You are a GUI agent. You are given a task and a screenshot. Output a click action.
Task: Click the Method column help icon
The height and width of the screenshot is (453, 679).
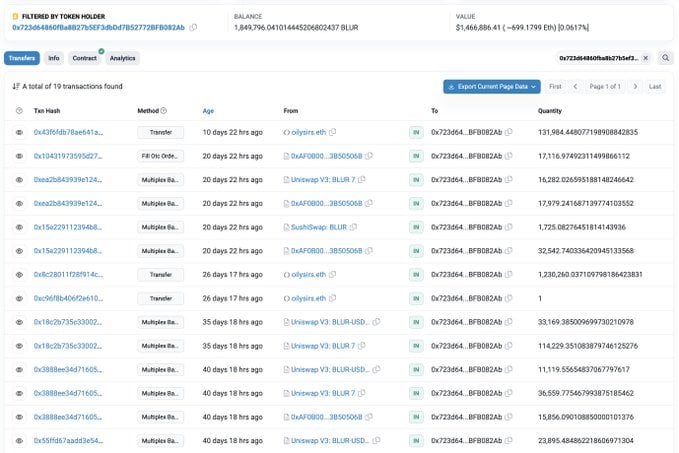coord(164,111)
